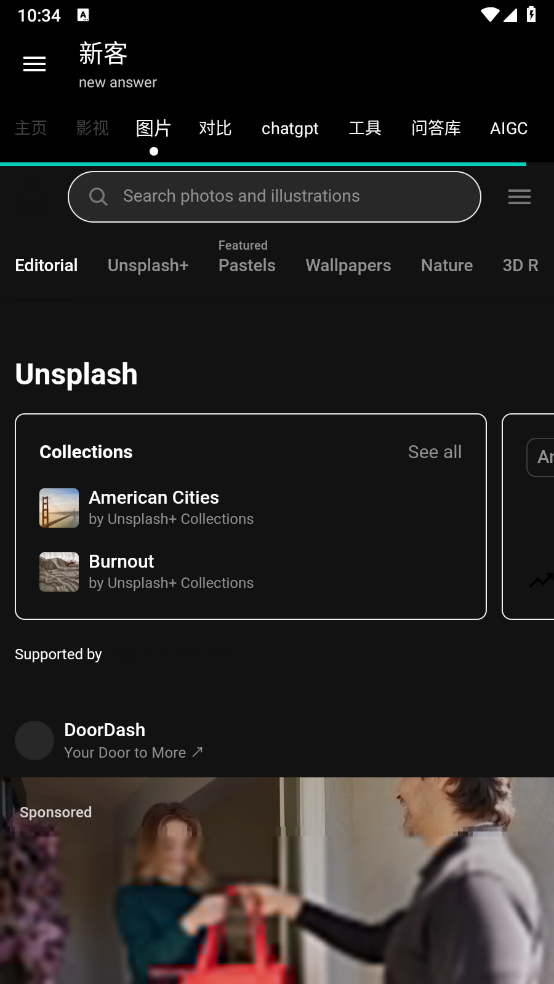554x984 pixels.
Task: Open the trending arrow icon in second card
Action: [x=541, y=581]
